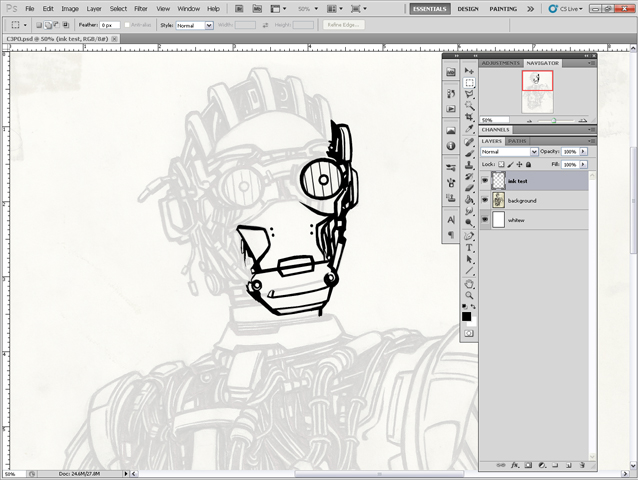Select the History Brush tool

(x=469, y=177)
